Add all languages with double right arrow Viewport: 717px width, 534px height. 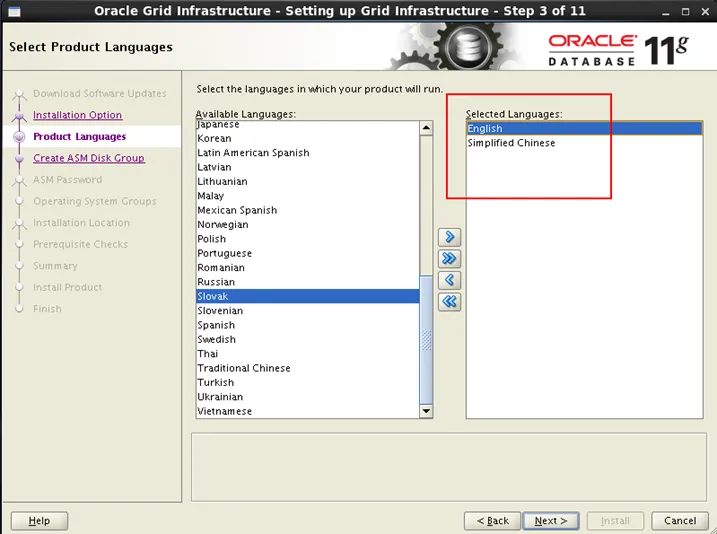(449, 258)
